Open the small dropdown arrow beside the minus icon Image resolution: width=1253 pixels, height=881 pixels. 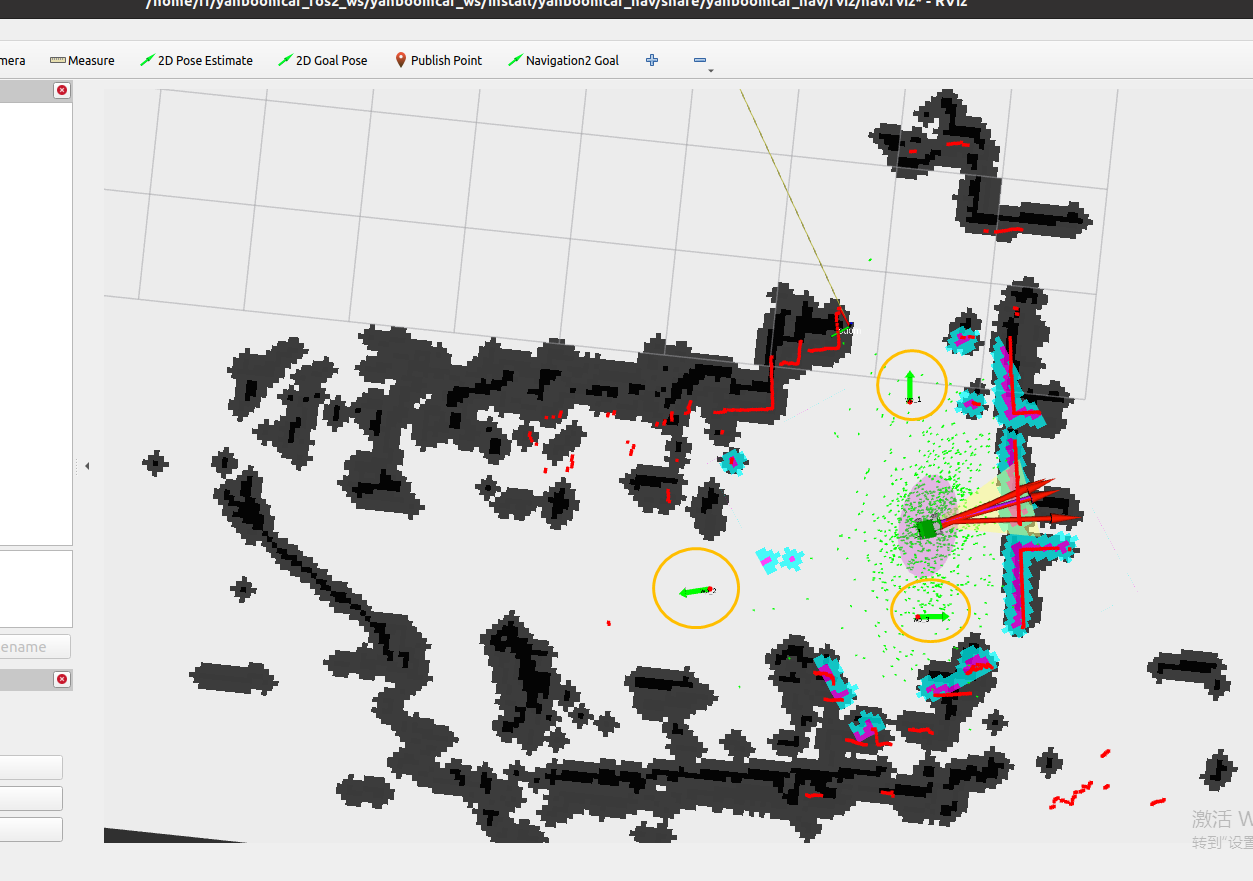[x=711, y=71]
